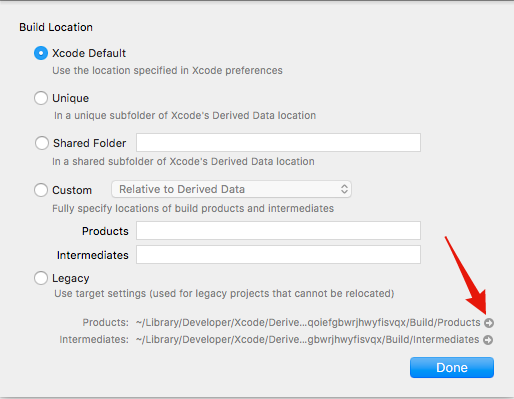Click the Intermediates DerivedData path text
The height and width of the screenshot is (399, 514).
point(307,340)
